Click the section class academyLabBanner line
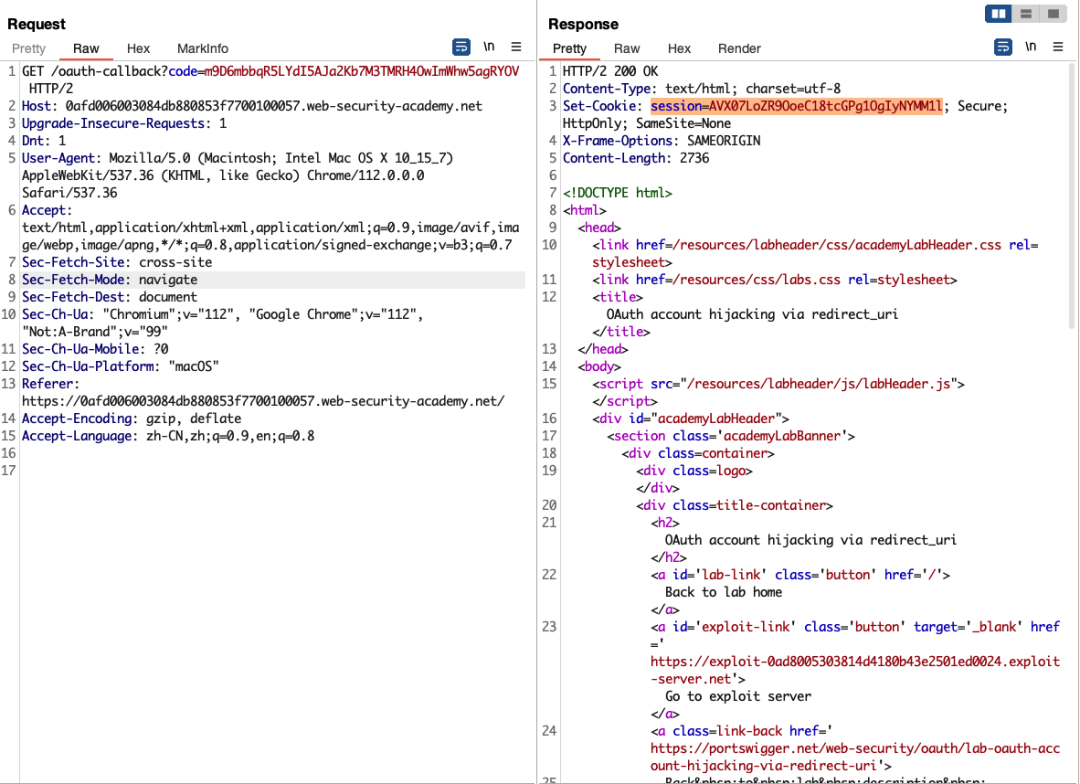 tap(731, 435)
